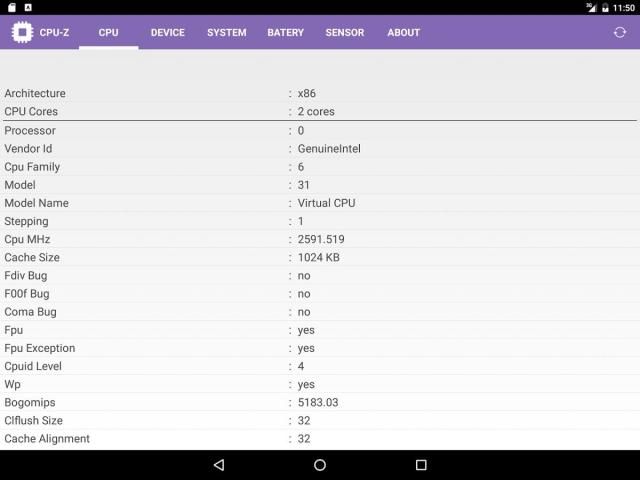This screenshot has height=480, width=640.
Task: Switch to the SYSTEM tab
Action: (226, 32)
